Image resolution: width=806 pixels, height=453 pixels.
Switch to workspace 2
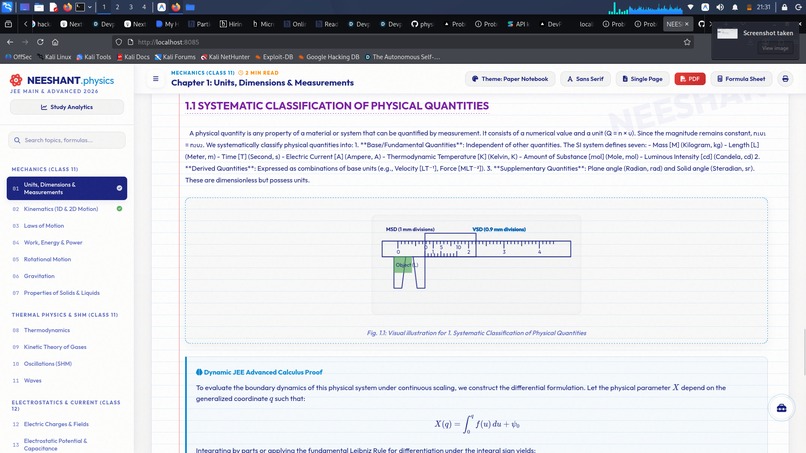pos(117,7)
